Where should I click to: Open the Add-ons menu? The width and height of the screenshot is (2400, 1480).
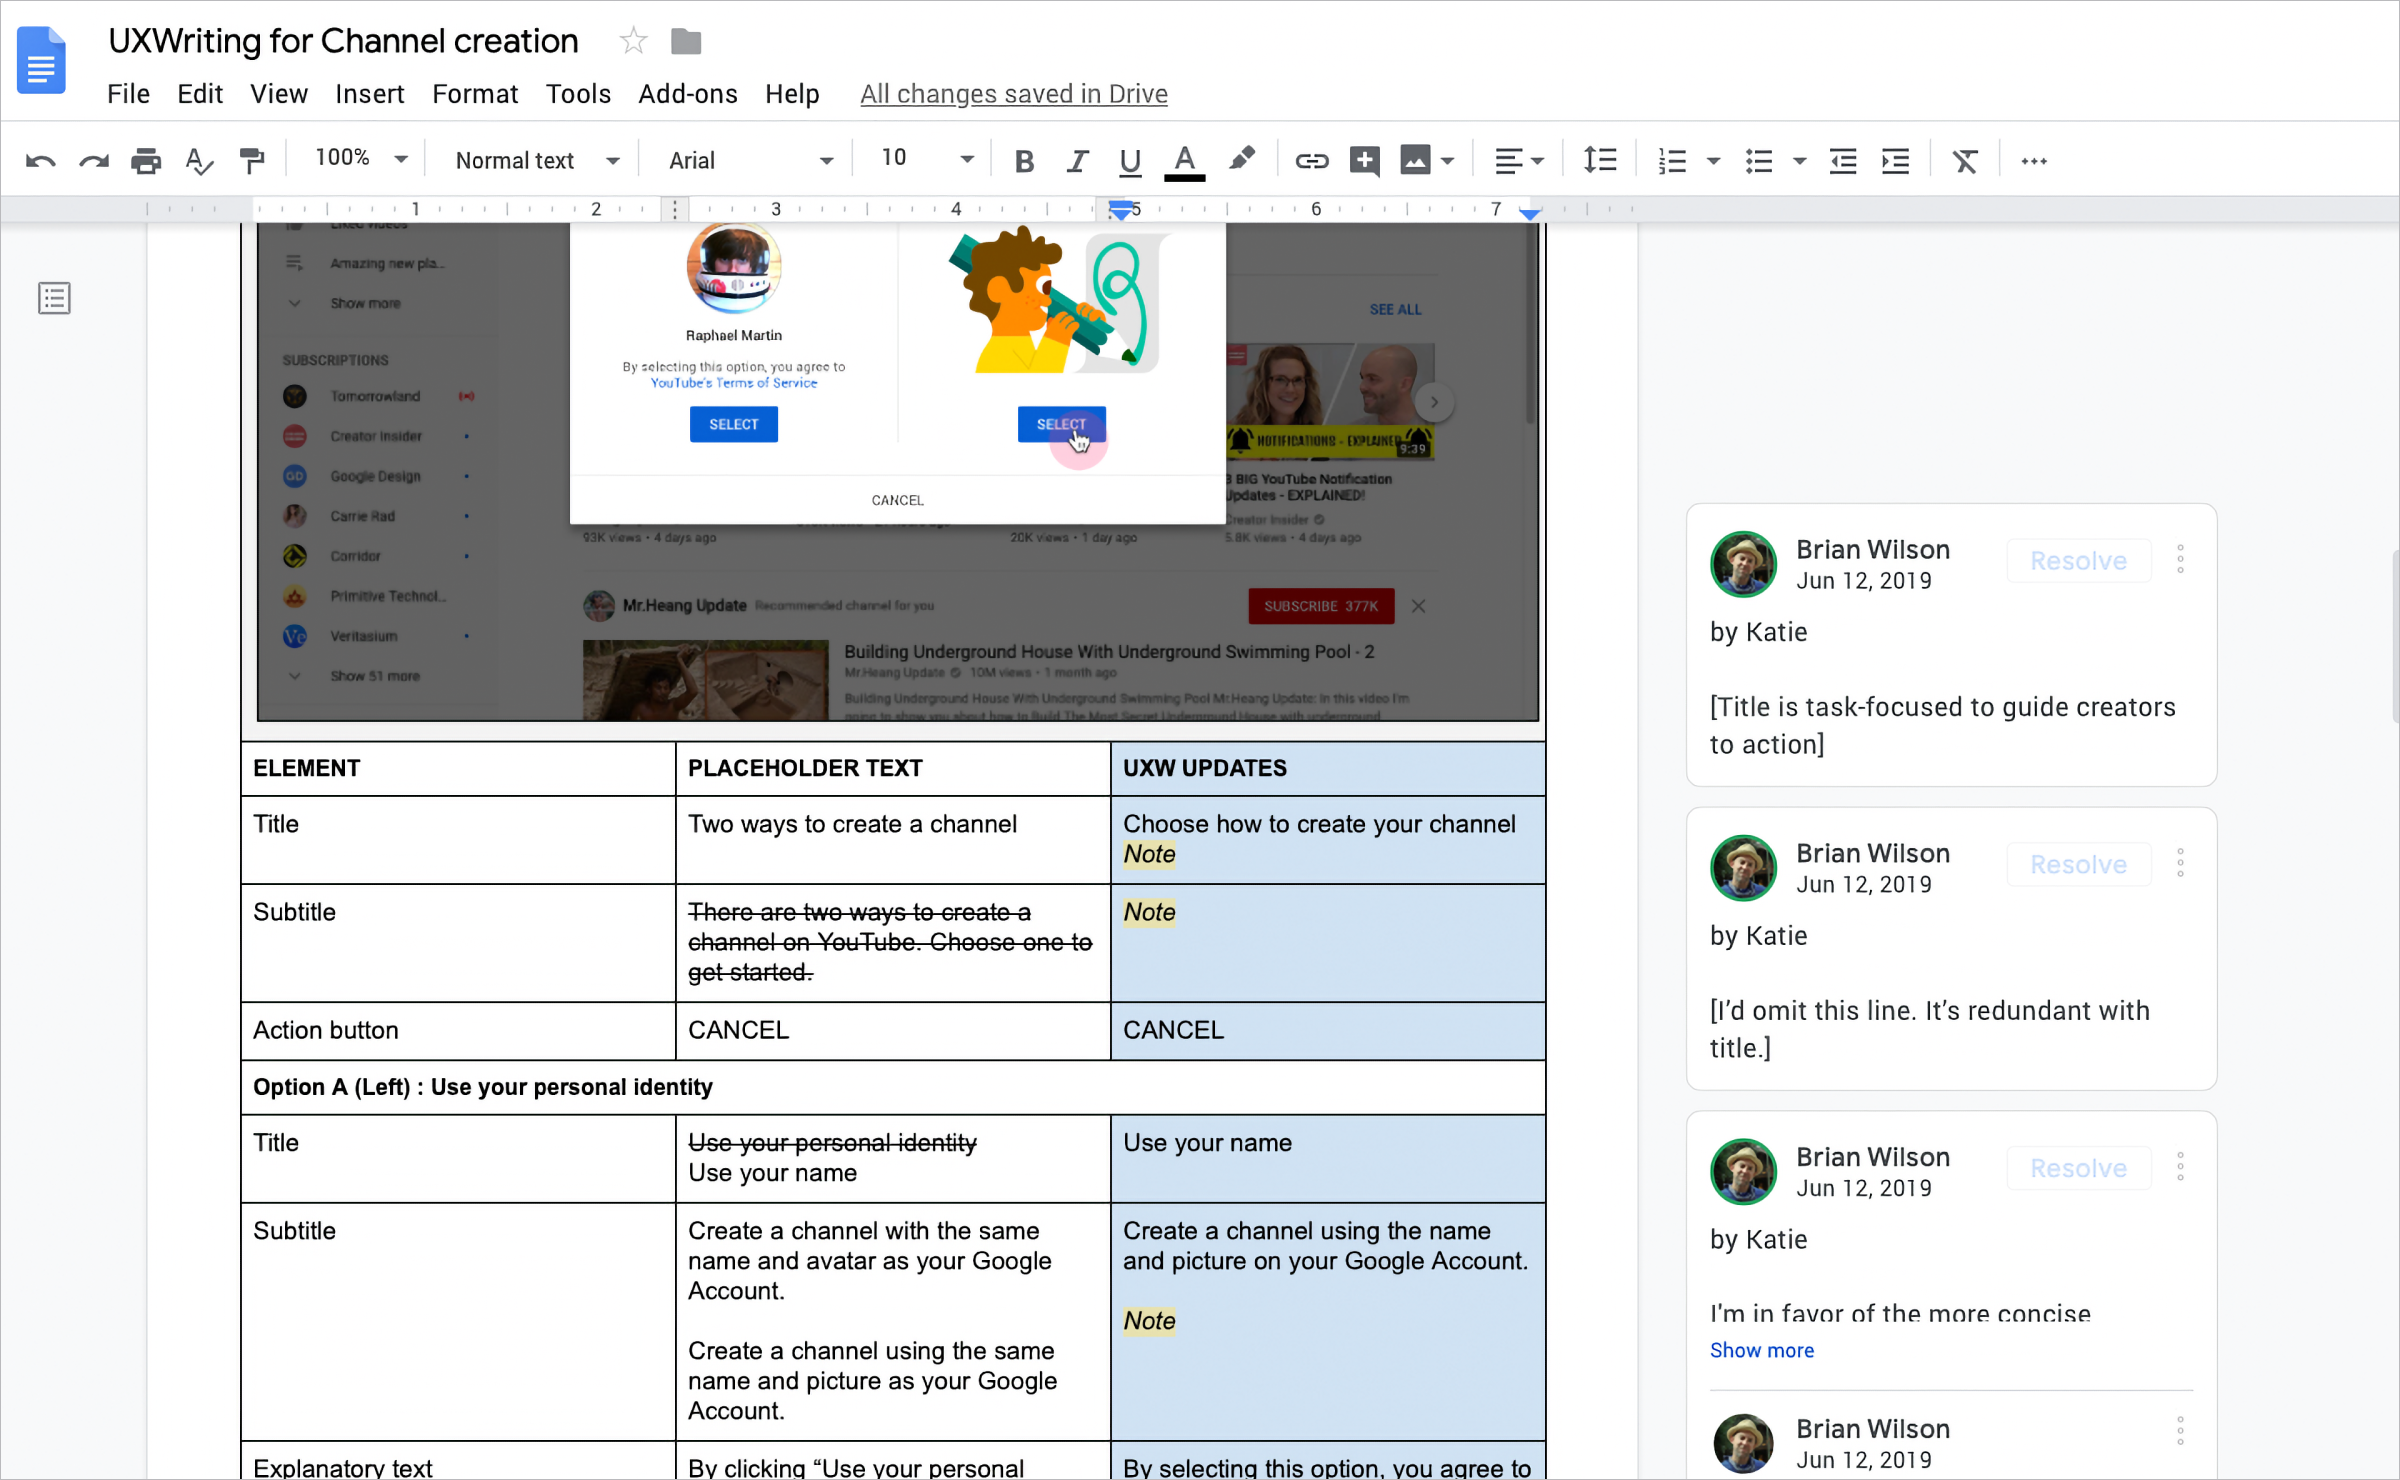click(688, 94)
